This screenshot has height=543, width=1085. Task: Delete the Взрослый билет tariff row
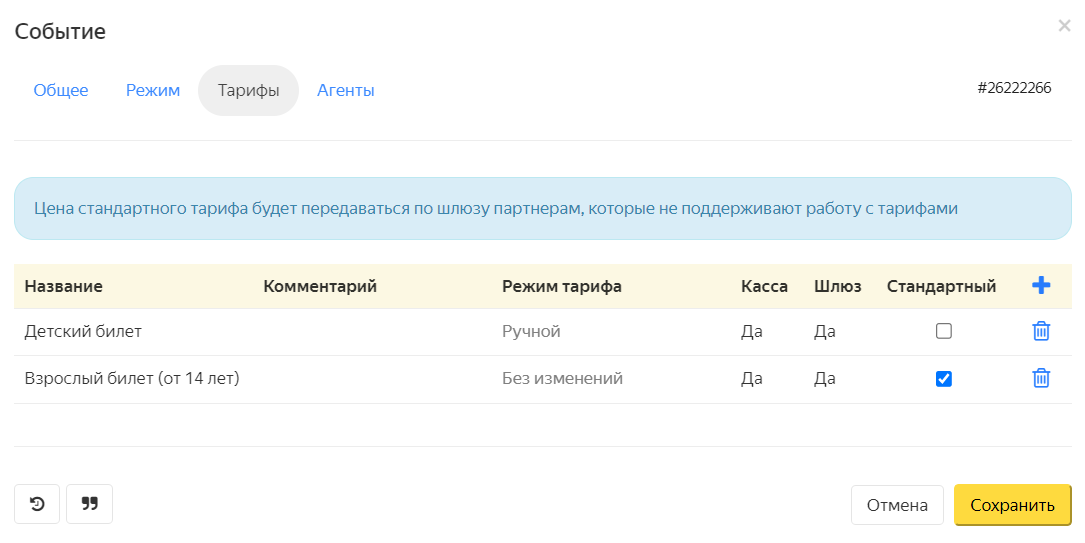(1041, 378)
